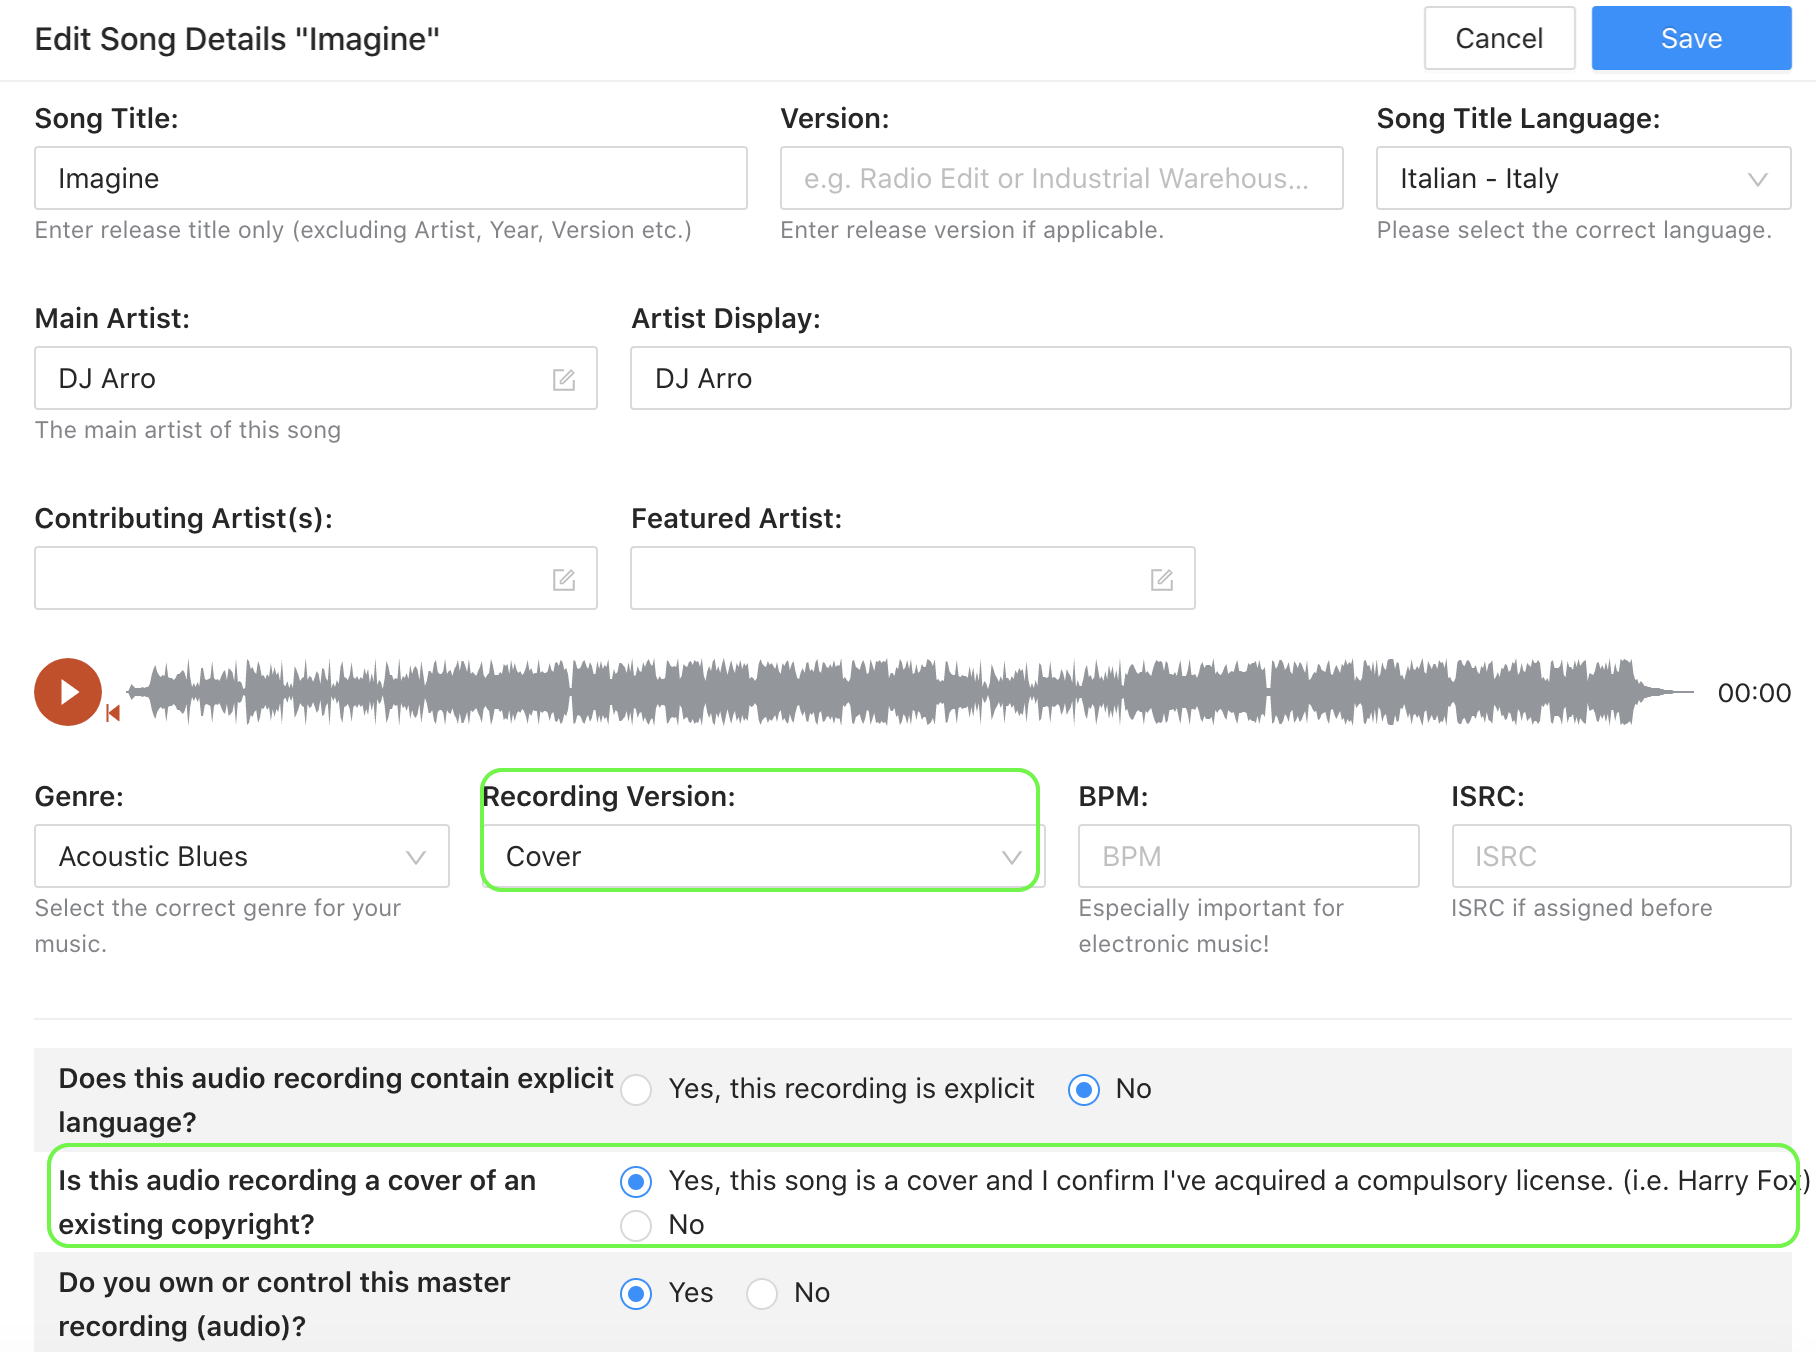Open the Song Title Language dropdown
Viewport: 1816px width, 1352px height.
click(1583, 178)
